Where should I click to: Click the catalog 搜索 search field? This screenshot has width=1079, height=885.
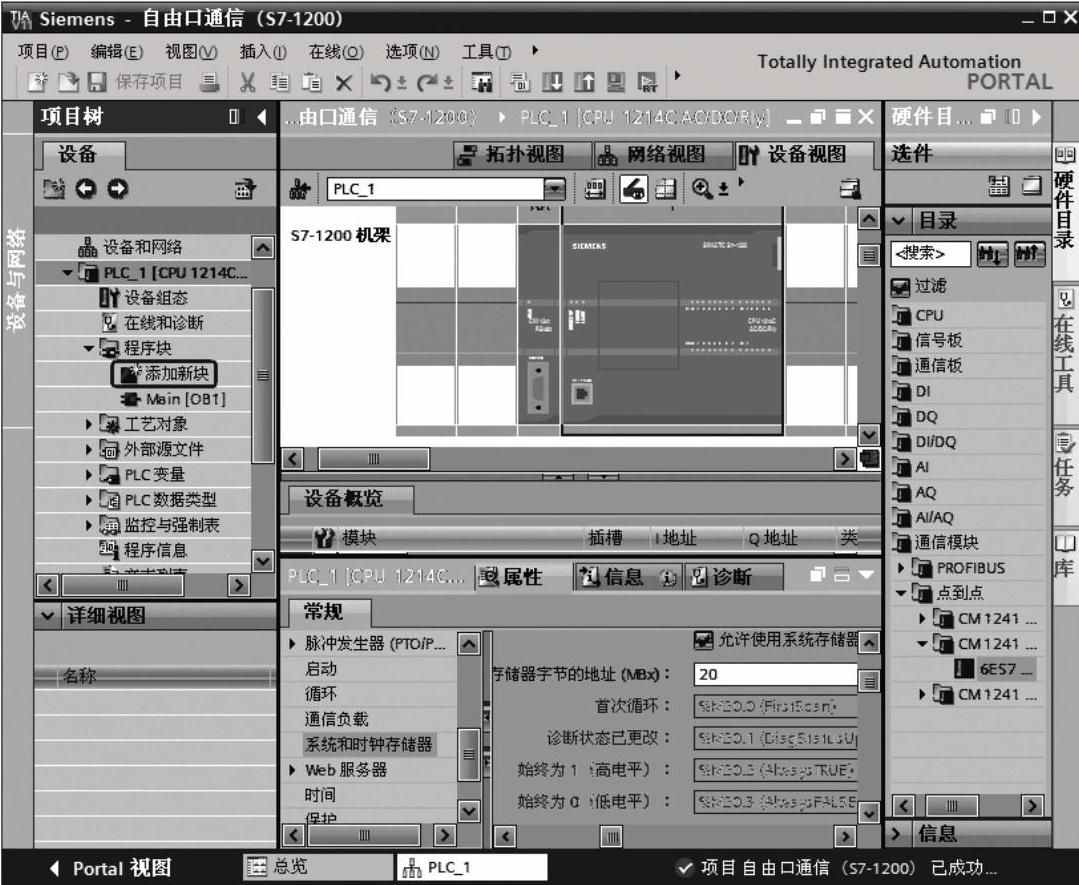pyautogui.click(x=930, y=254)
